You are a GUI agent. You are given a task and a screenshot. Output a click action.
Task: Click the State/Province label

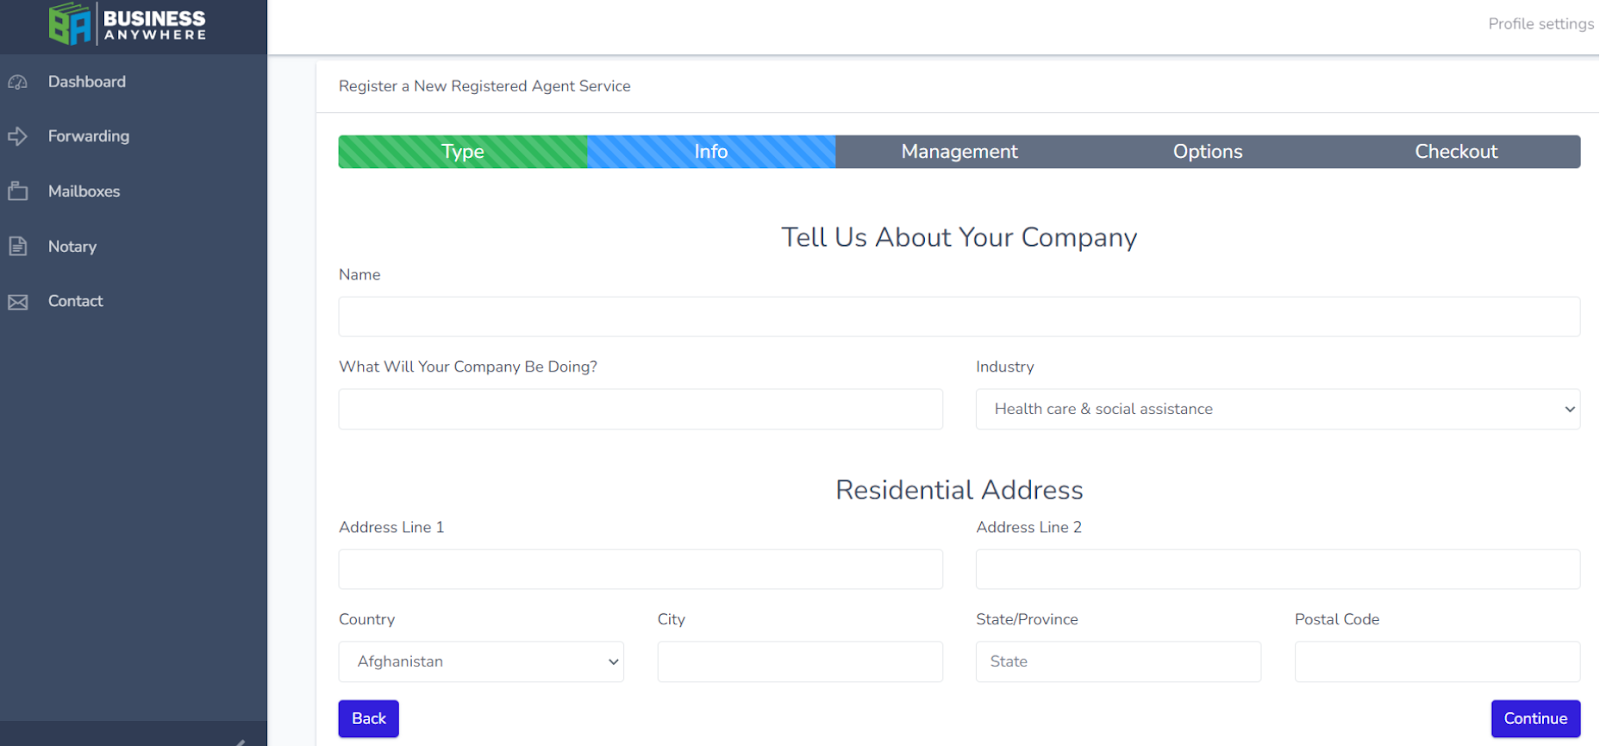coord(1027,619)
